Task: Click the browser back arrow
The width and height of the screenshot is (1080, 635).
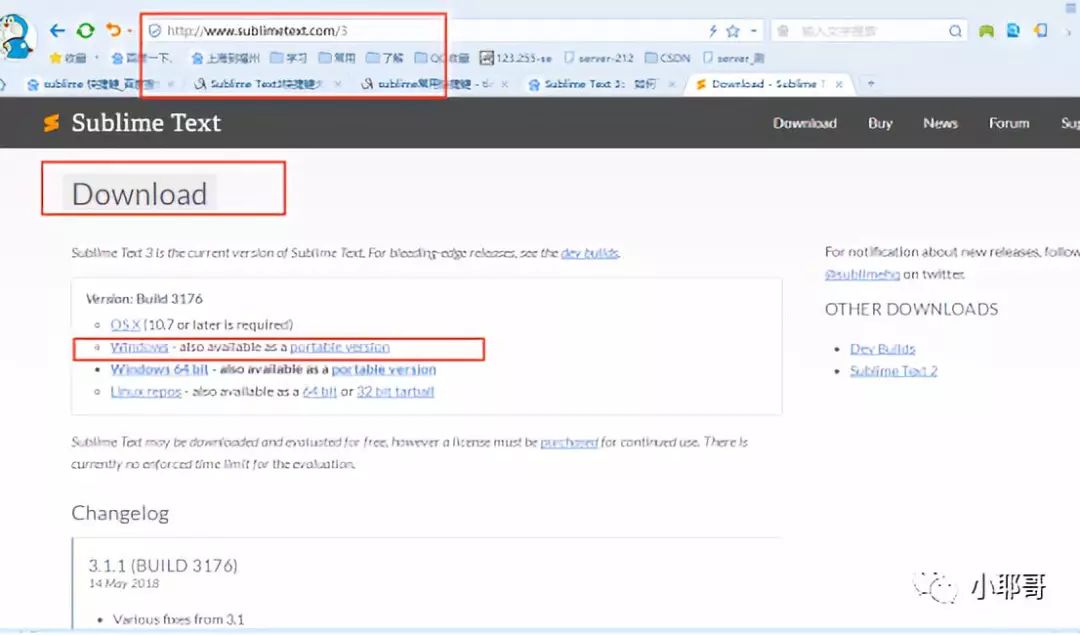Action: [57, 30]
